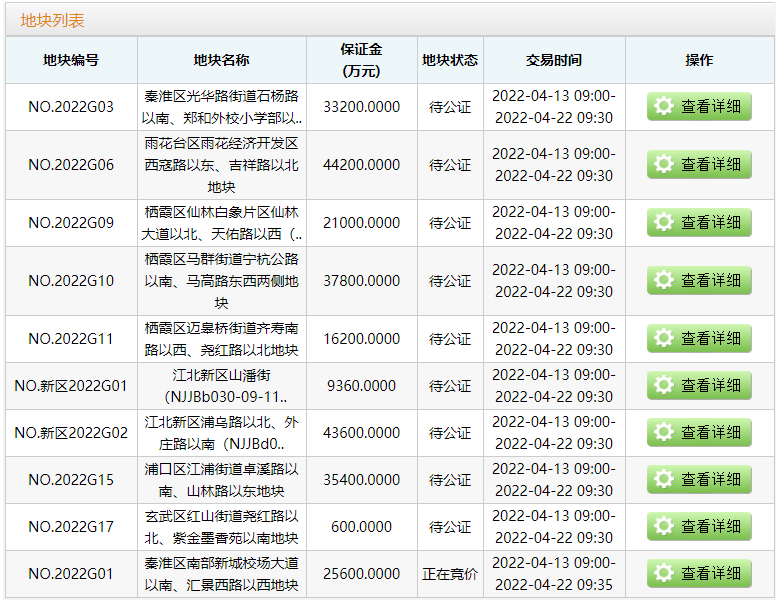Image resolution: width=778 pixels, height=600 pixels.
Task: Select deposit value 25600.0000
Action: tap(361, 574)
